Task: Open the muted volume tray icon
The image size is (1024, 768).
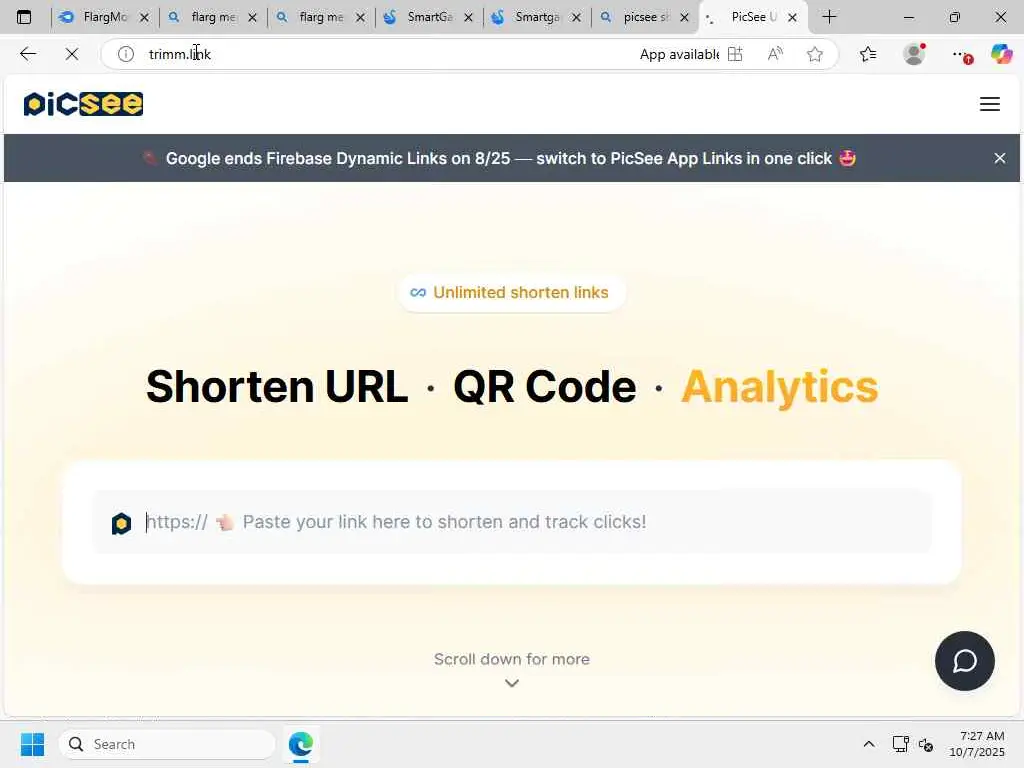Action: click(925, 744)
